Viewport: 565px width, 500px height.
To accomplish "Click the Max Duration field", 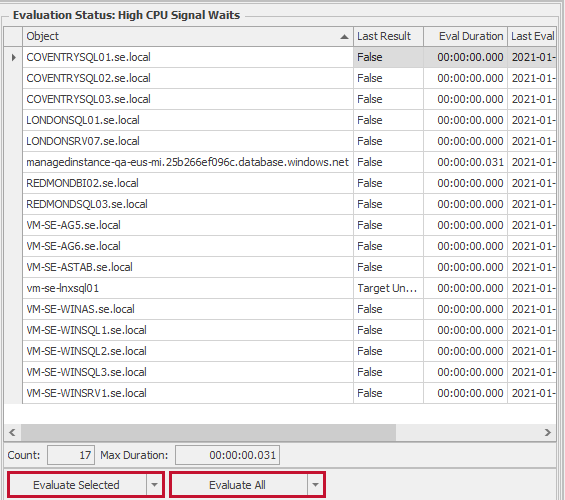I will (x=227, y=455).
